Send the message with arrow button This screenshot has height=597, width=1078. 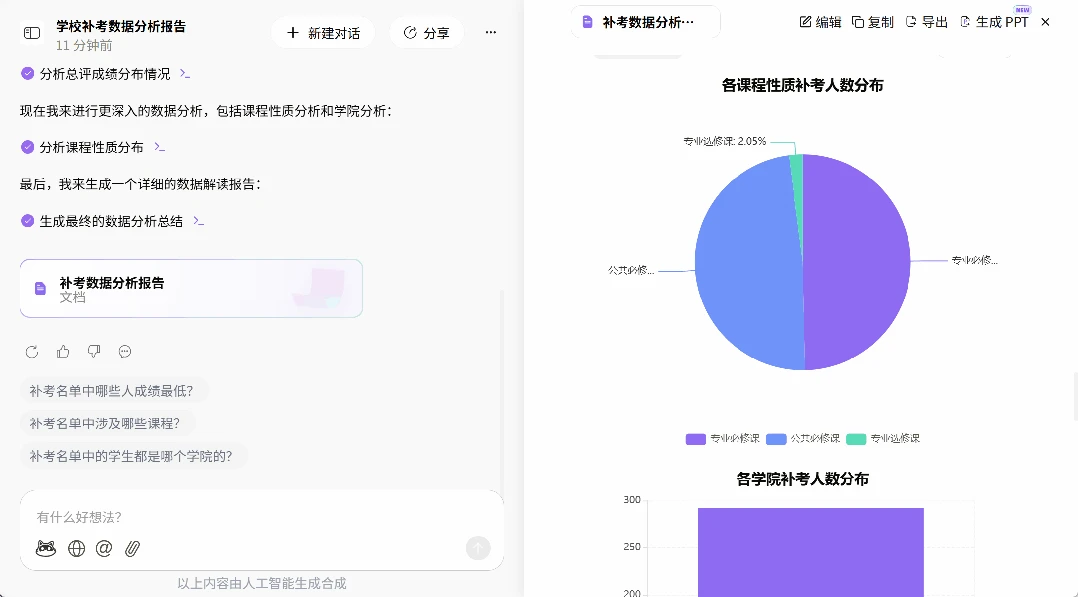(x=478, y=548)
